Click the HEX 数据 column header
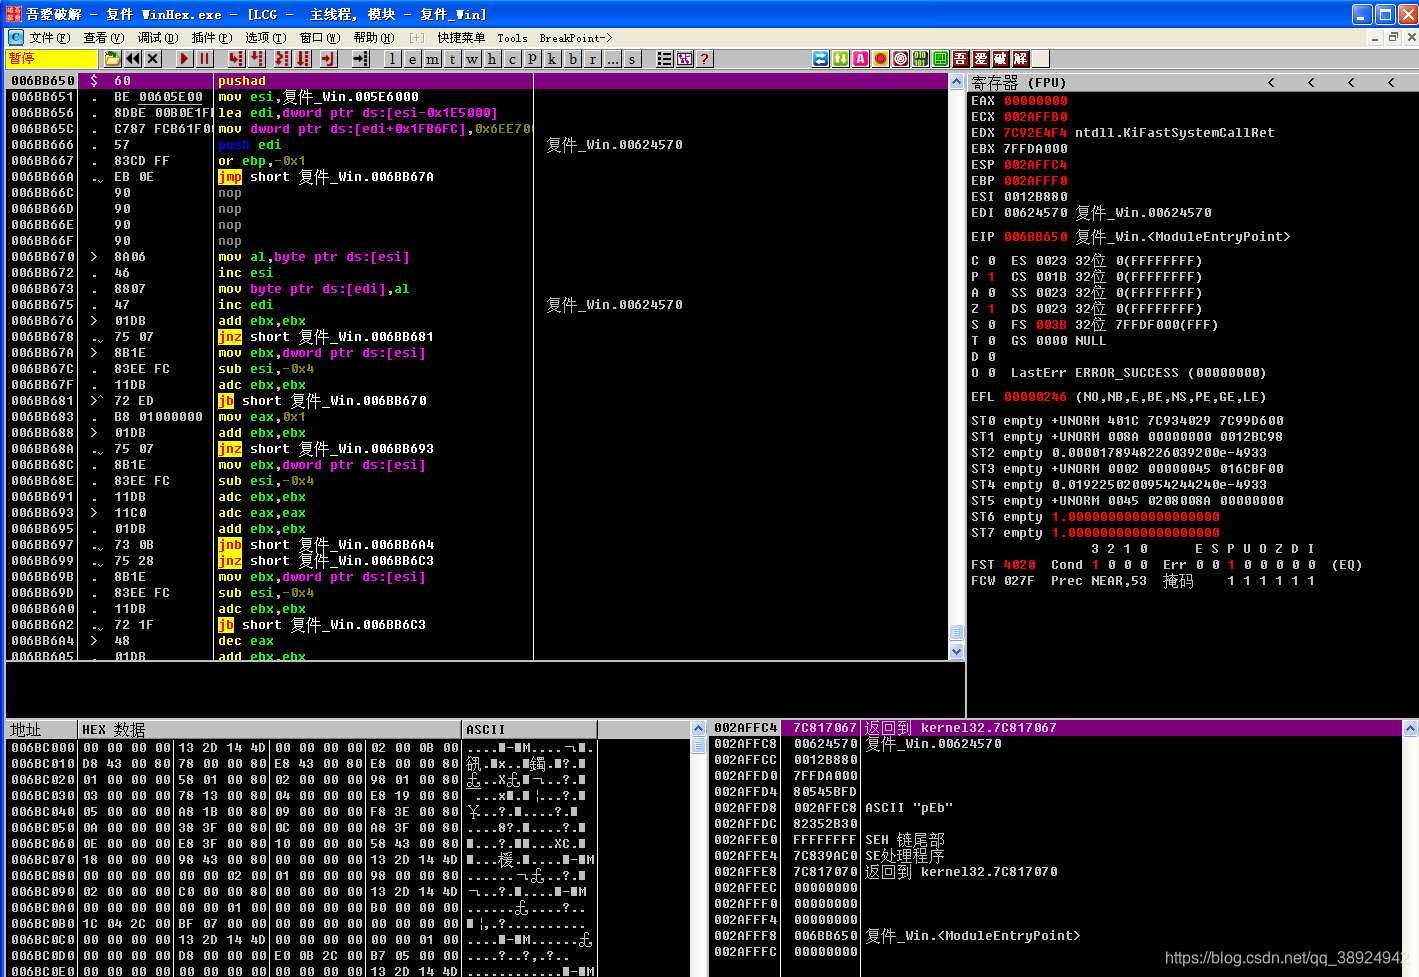 [270, 730]
